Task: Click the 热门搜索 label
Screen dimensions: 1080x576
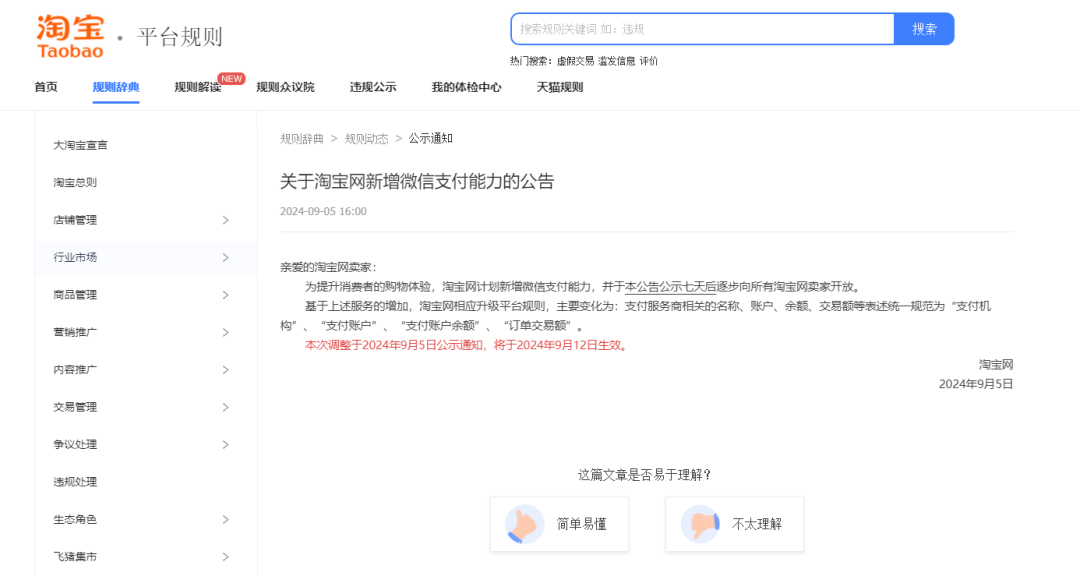Action: click(531, 61)
